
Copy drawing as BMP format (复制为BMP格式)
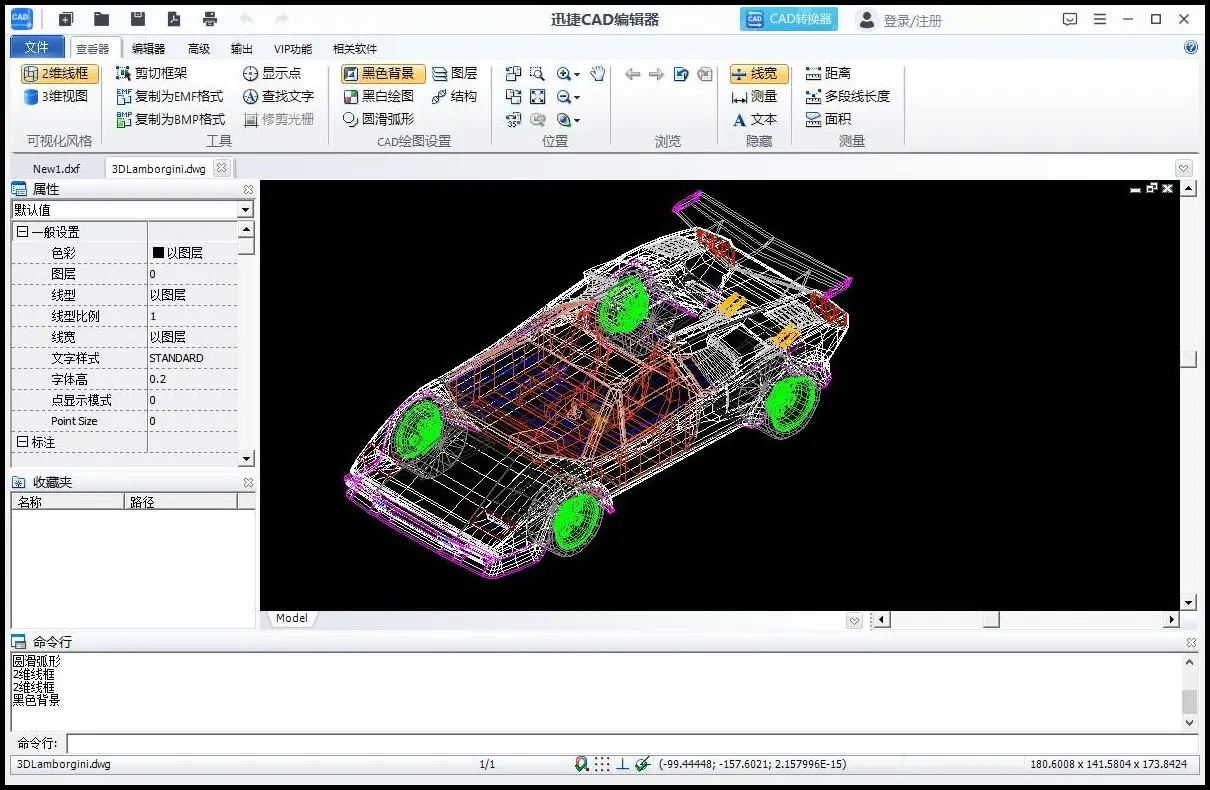click(x=170, y=119)
